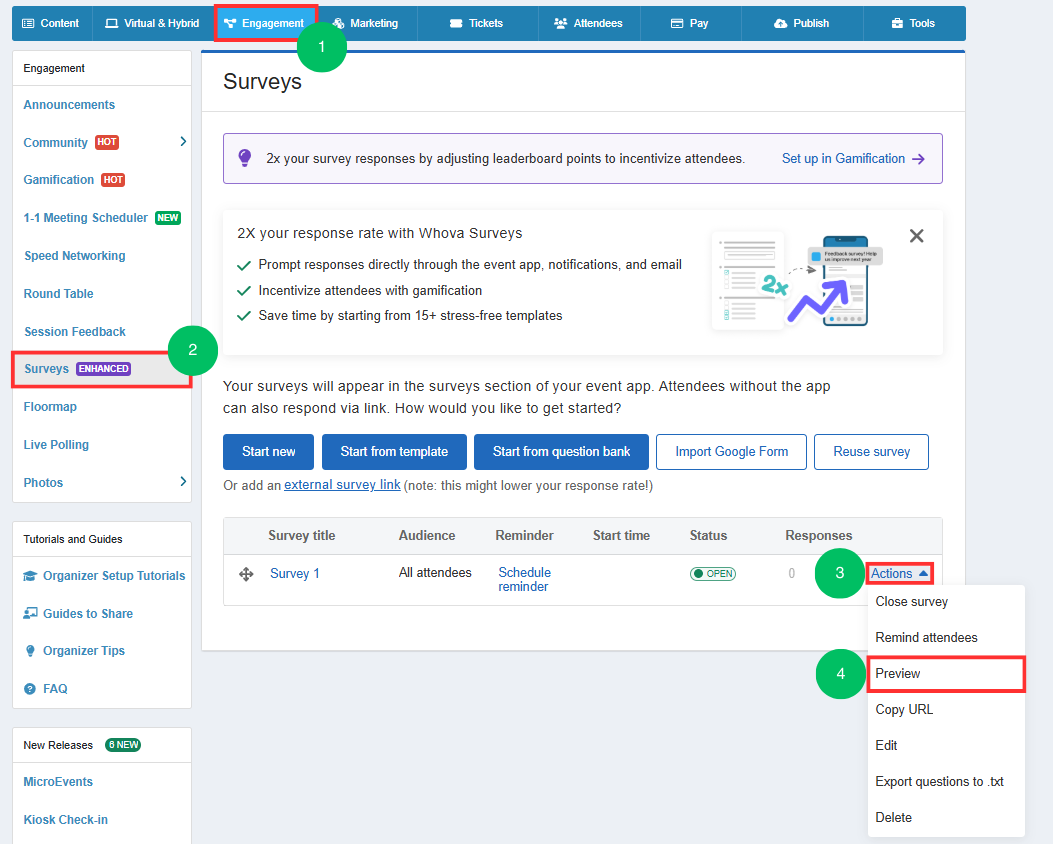Open Gamification in sidebar
The height and width of the screenshot is (844, 1053).
point(58,180)
